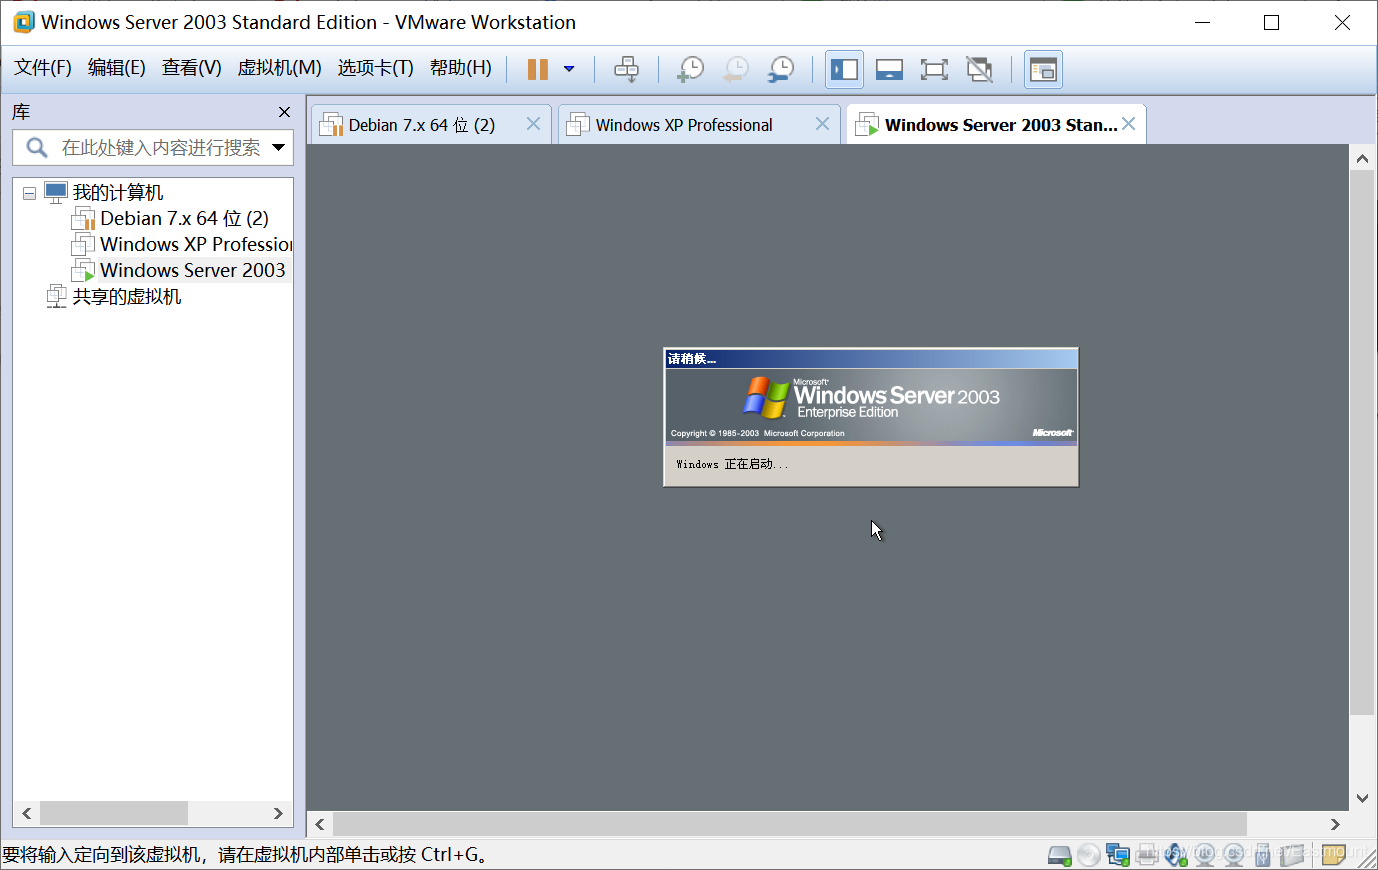Close the Windows XP Professional tab

(x=822, y=124)
